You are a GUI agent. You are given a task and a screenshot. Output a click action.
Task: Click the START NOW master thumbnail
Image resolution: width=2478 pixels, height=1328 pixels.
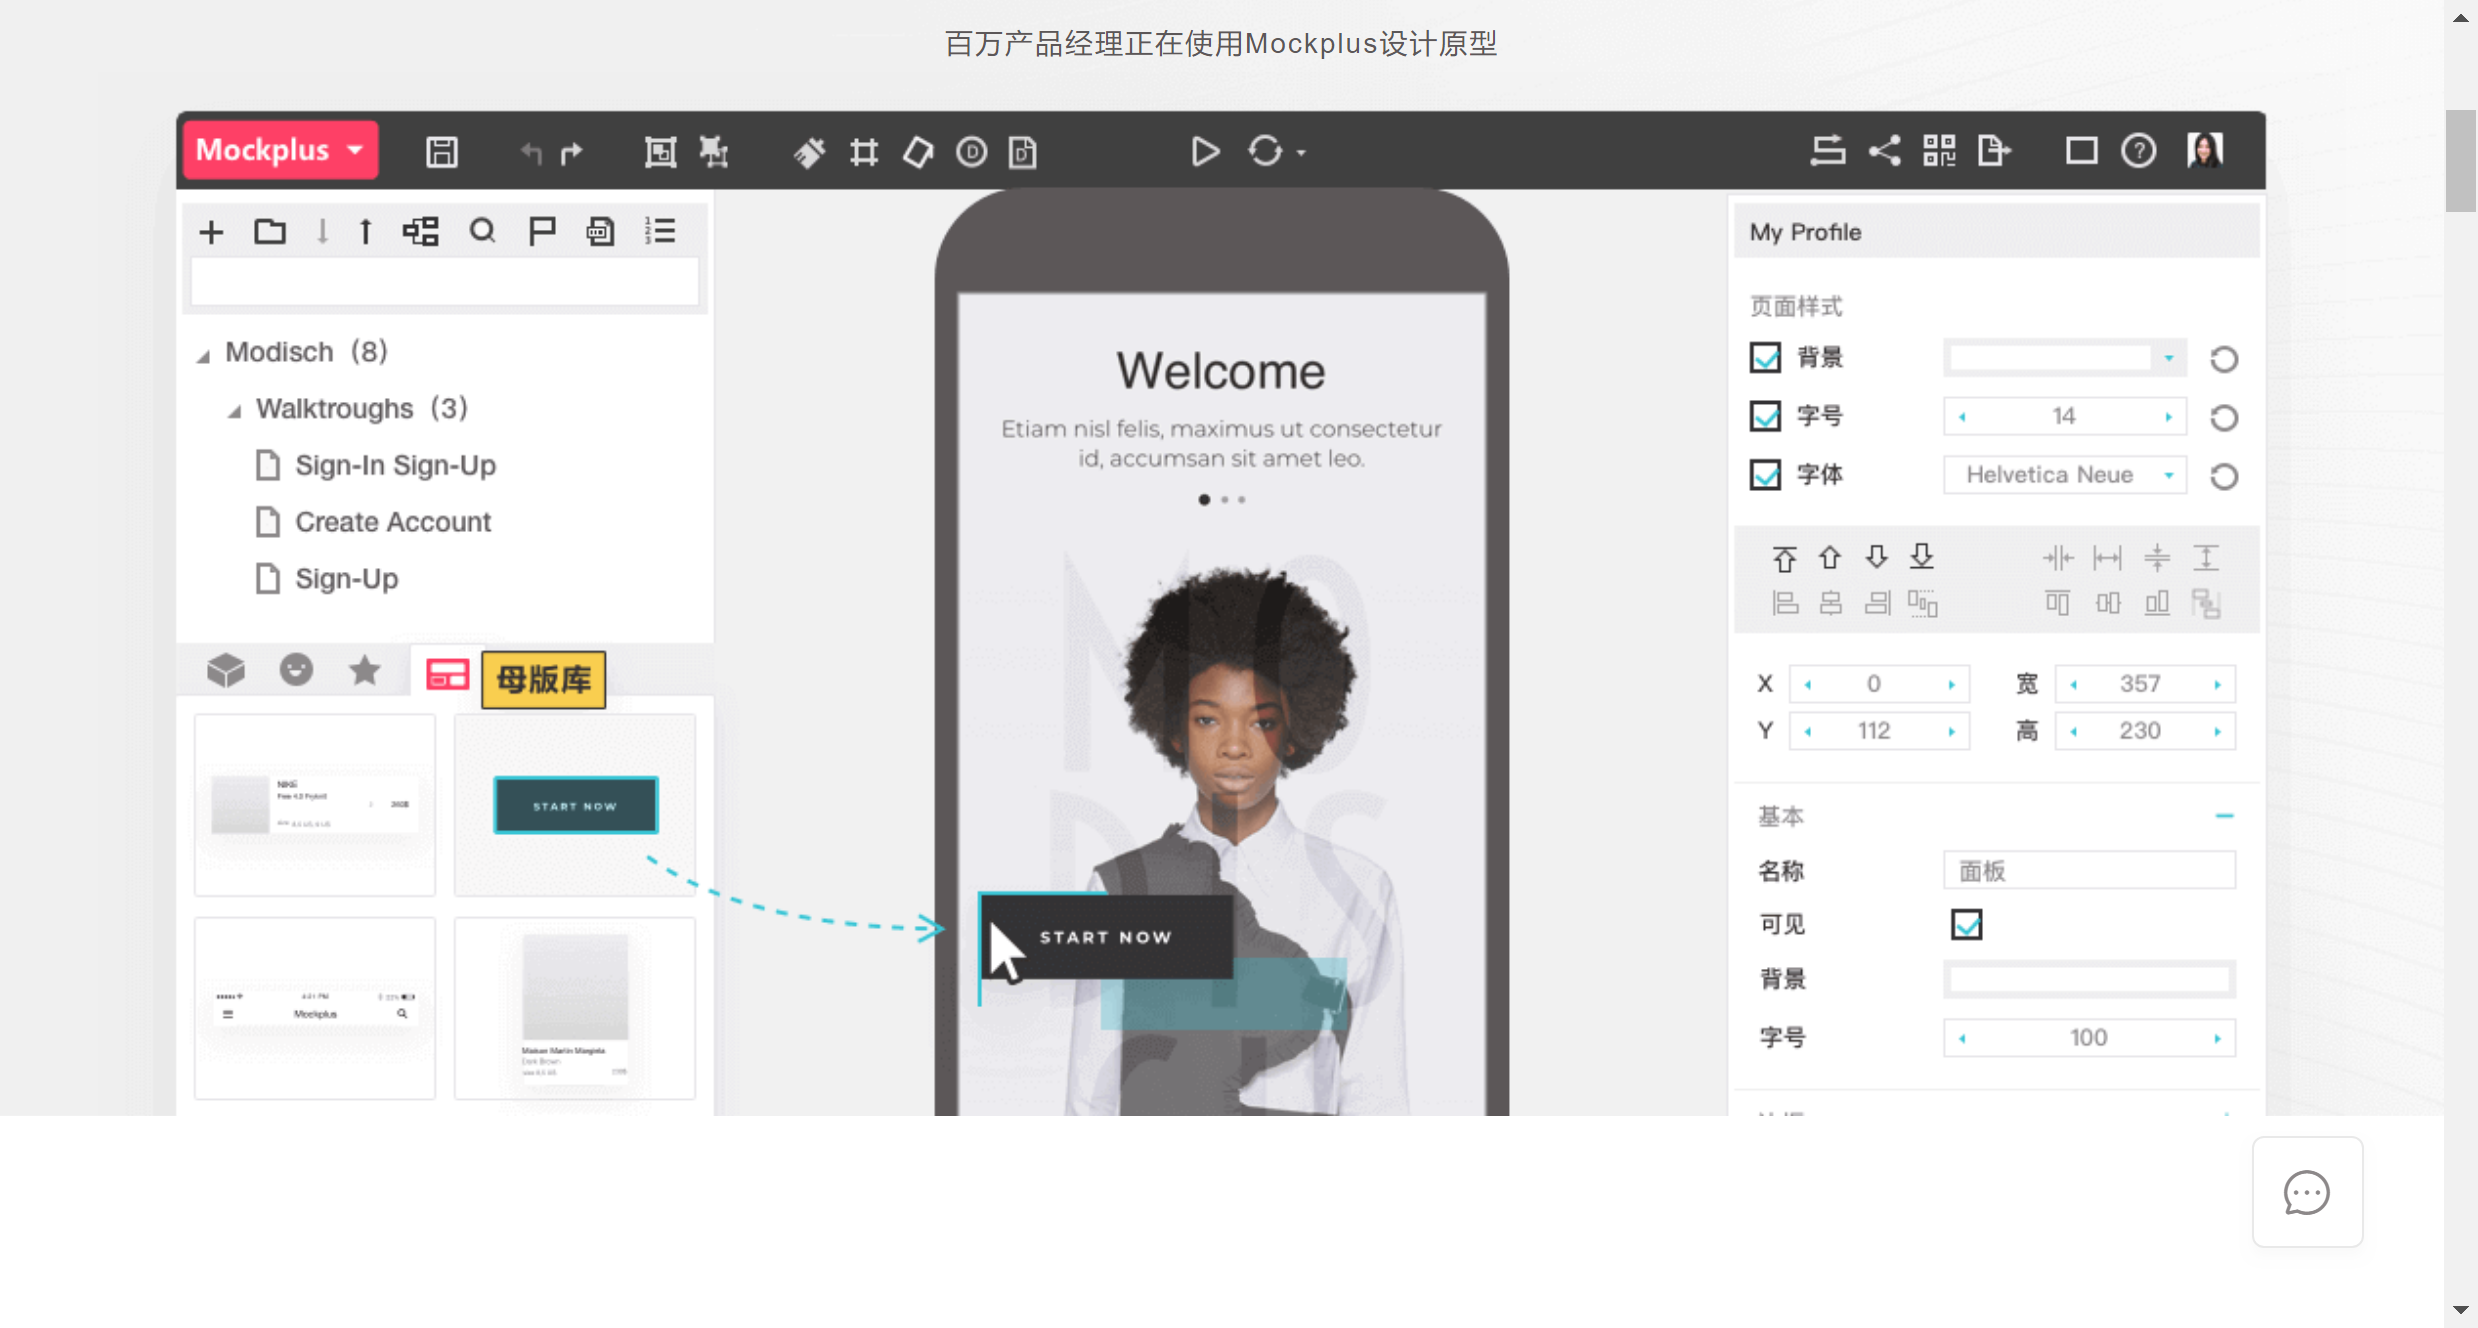(x=575, y=805)
